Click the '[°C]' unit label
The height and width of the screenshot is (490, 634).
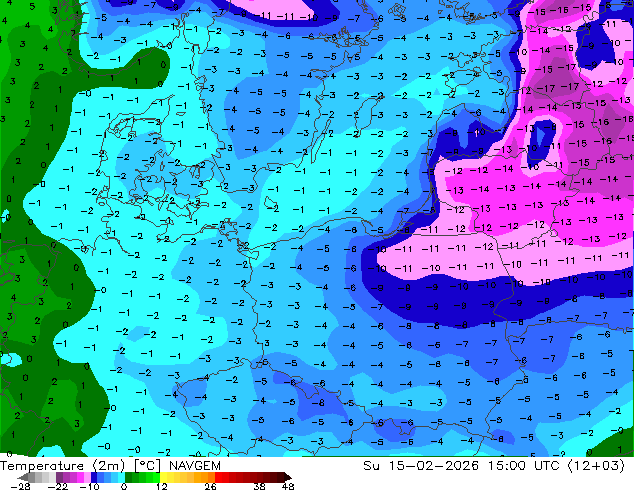[147, 466]
